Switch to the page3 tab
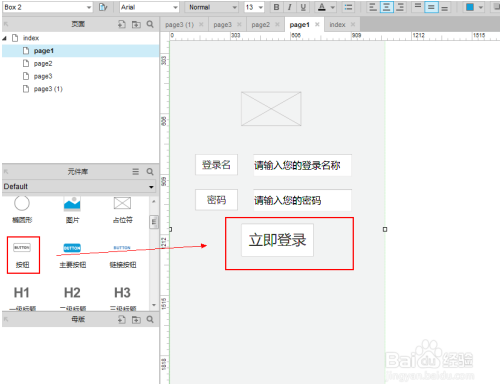Viewport: 500px width, 384px height. click(222, 25)
